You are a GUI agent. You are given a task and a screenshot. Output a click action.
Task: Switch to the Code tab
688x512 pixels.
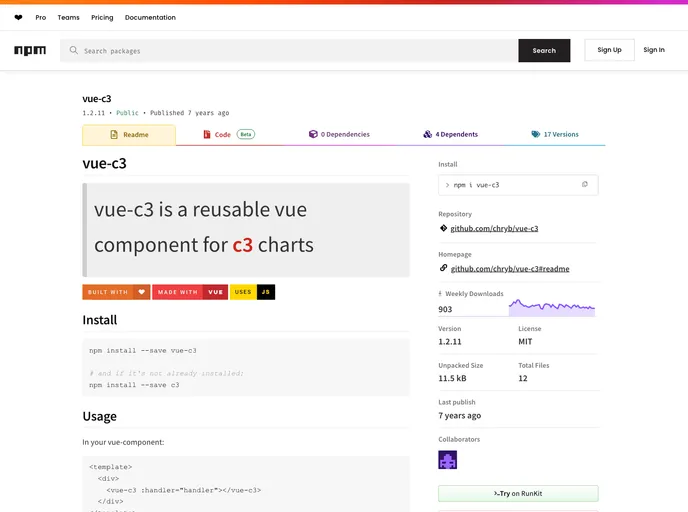pyautogui.click(x=229, y=135)
